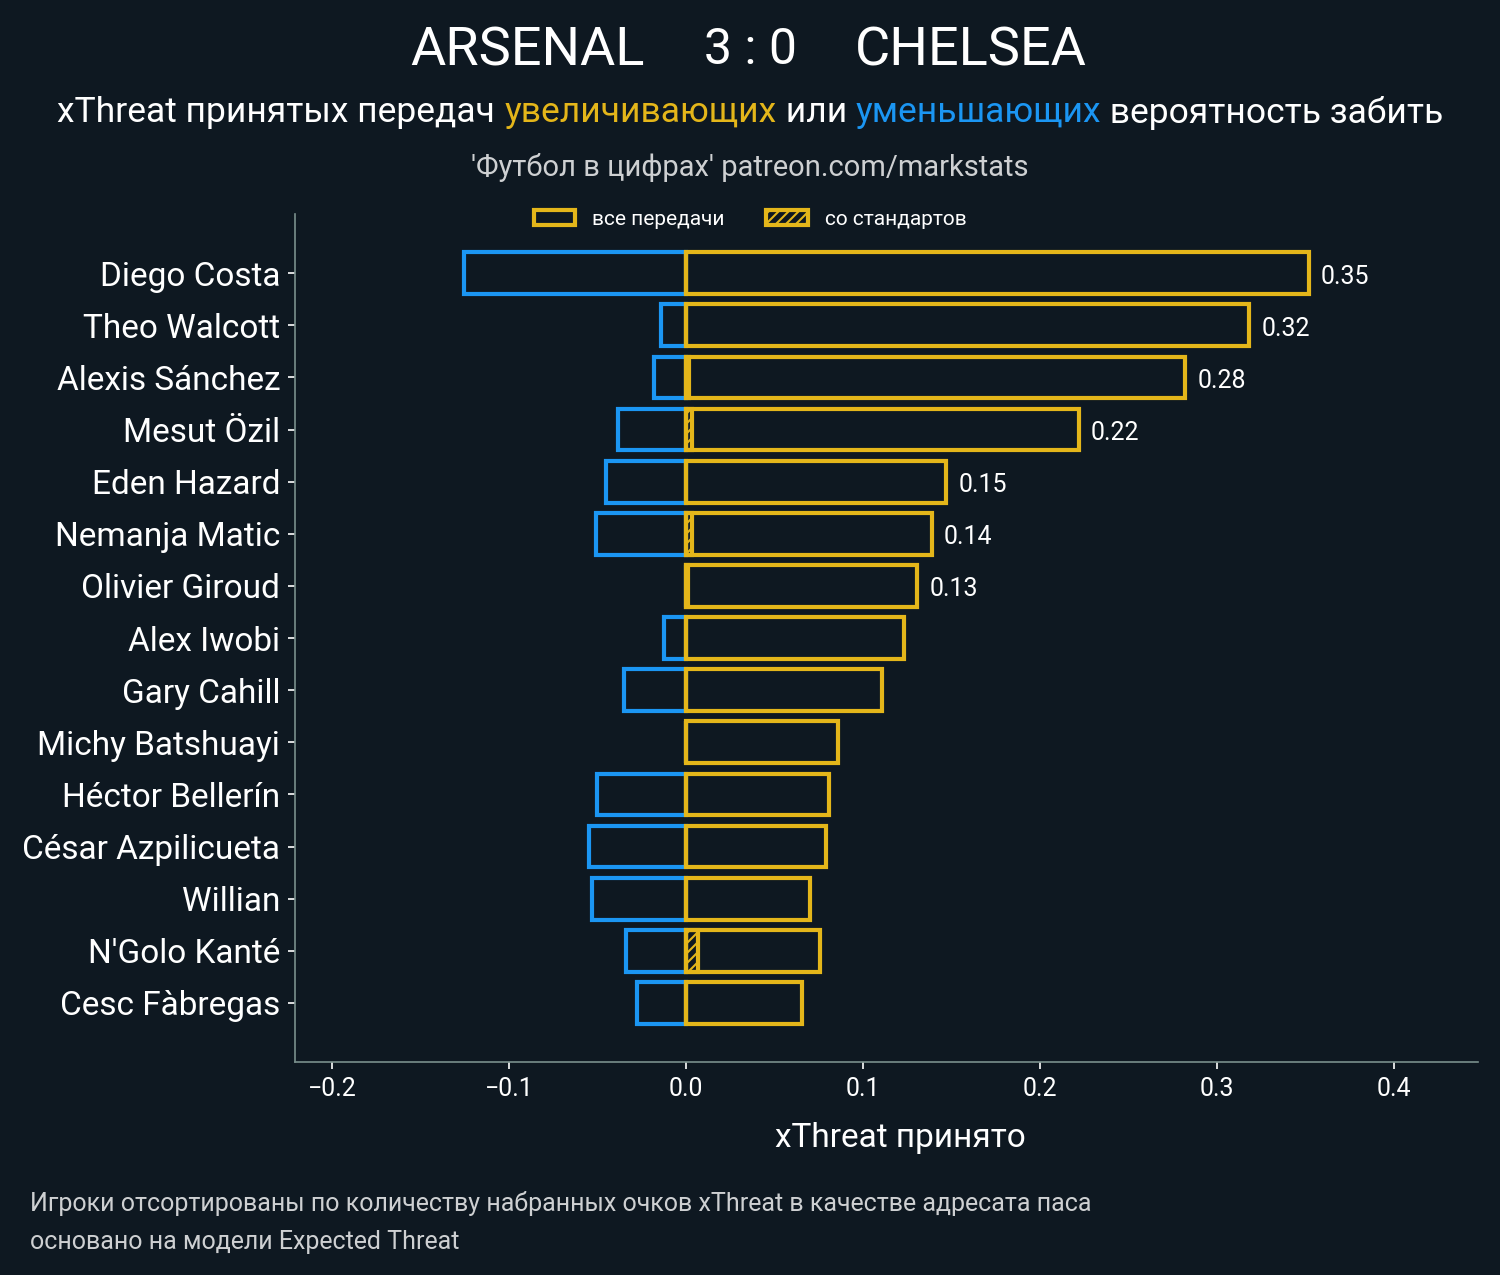Select the Mesut Özil player label
Screen dimensions: 1500x1275
201,430
